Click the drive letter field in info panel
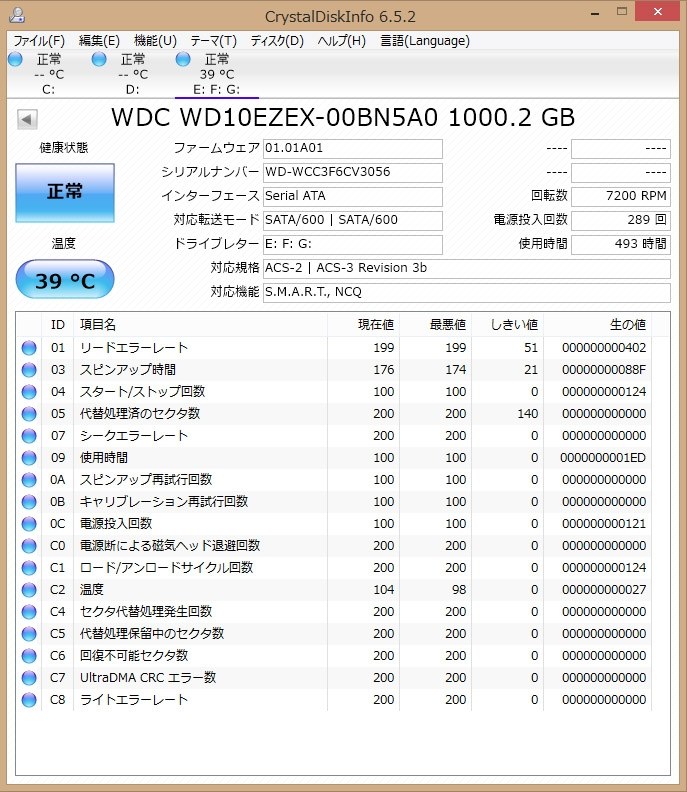 coord(353,244)
